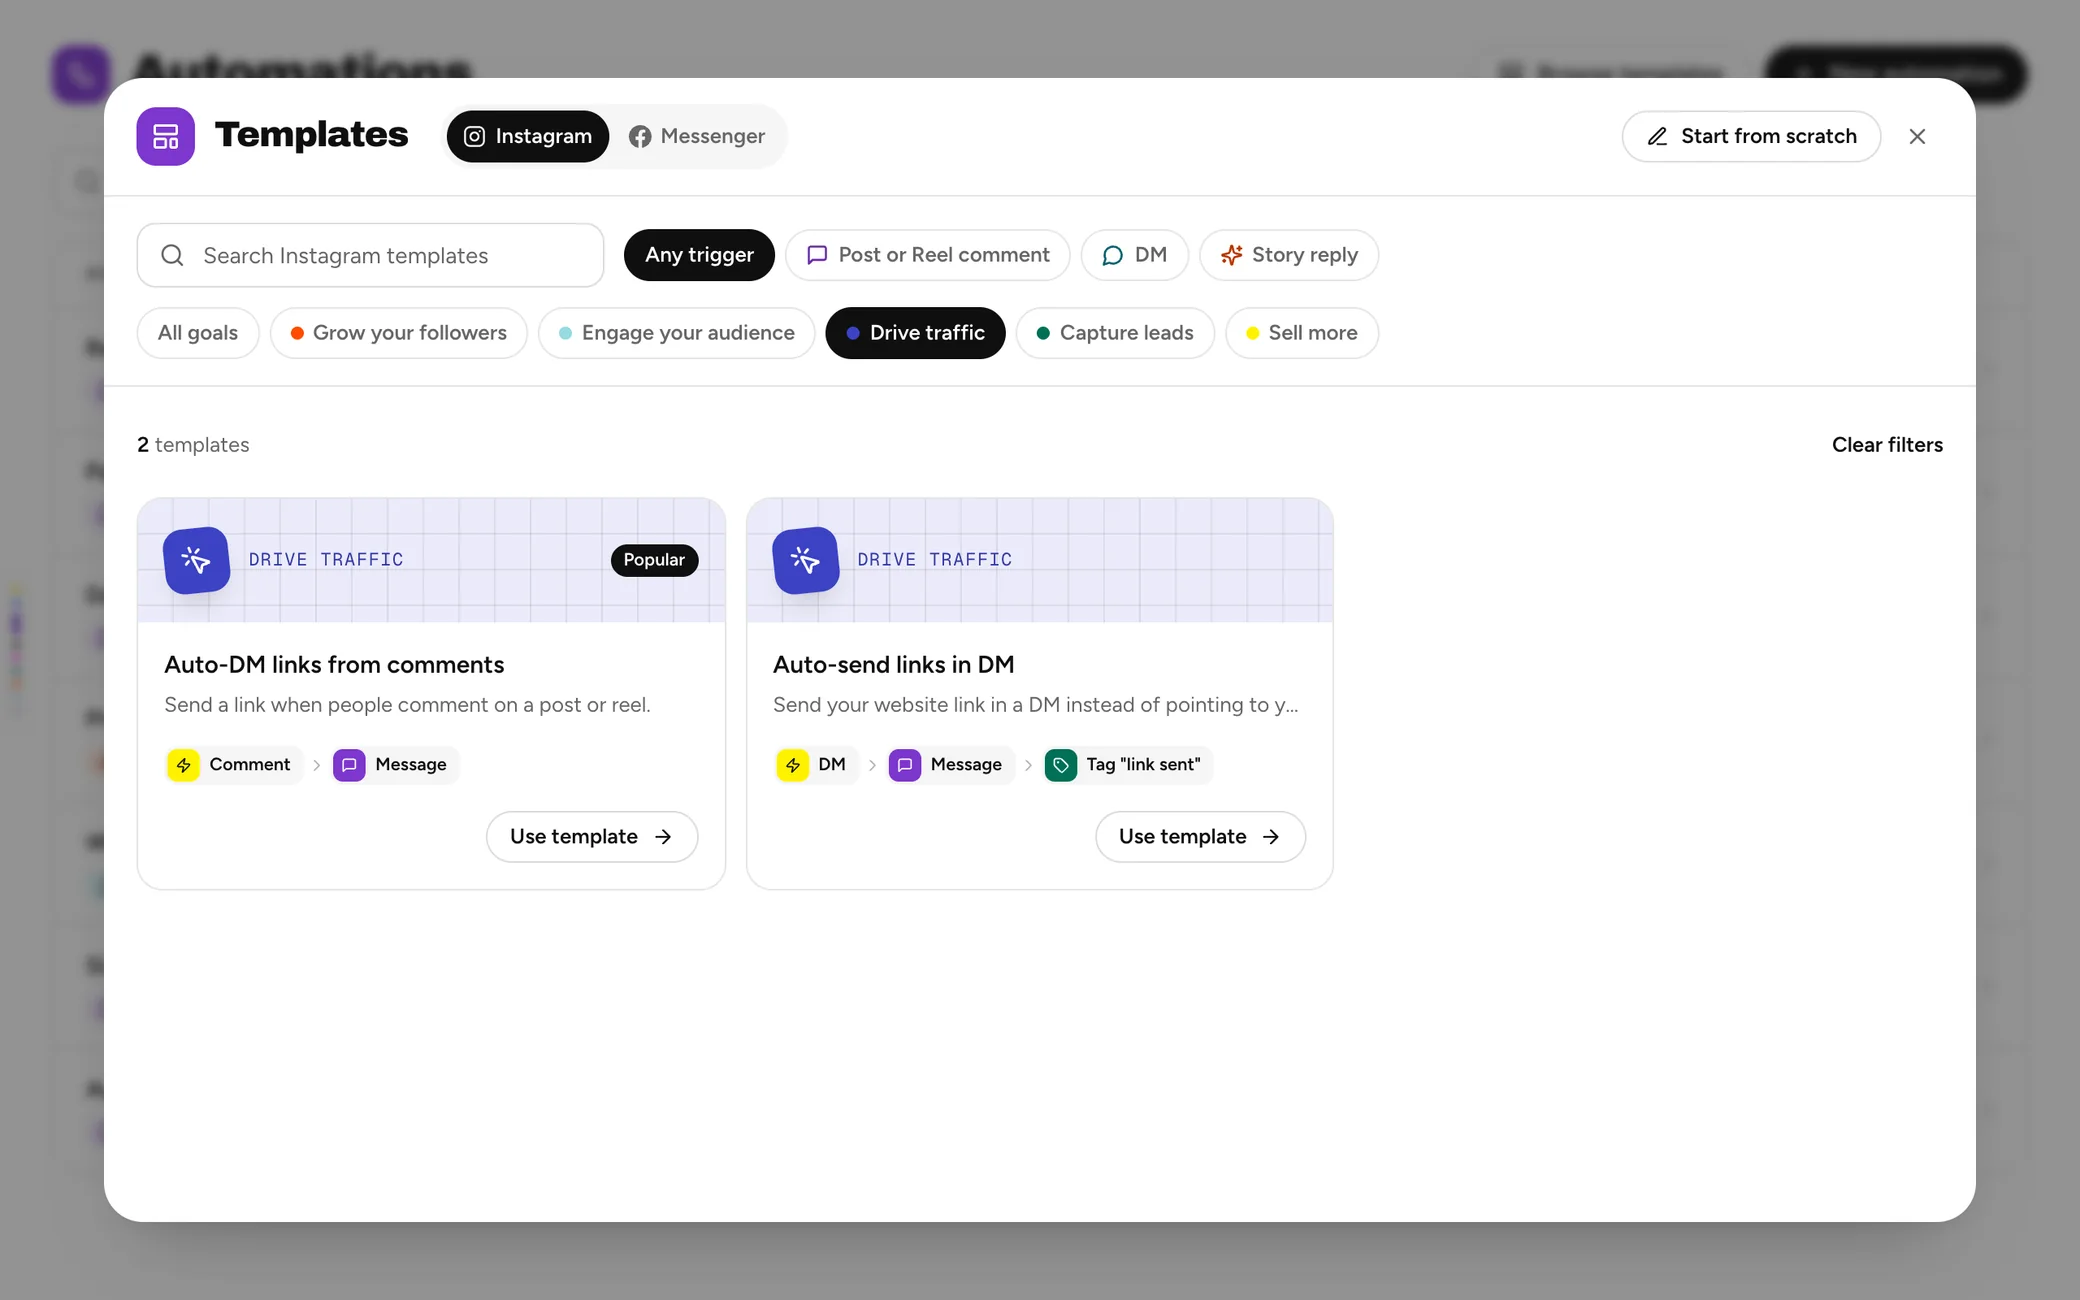Filter by DM trigger

(1134, 255)
